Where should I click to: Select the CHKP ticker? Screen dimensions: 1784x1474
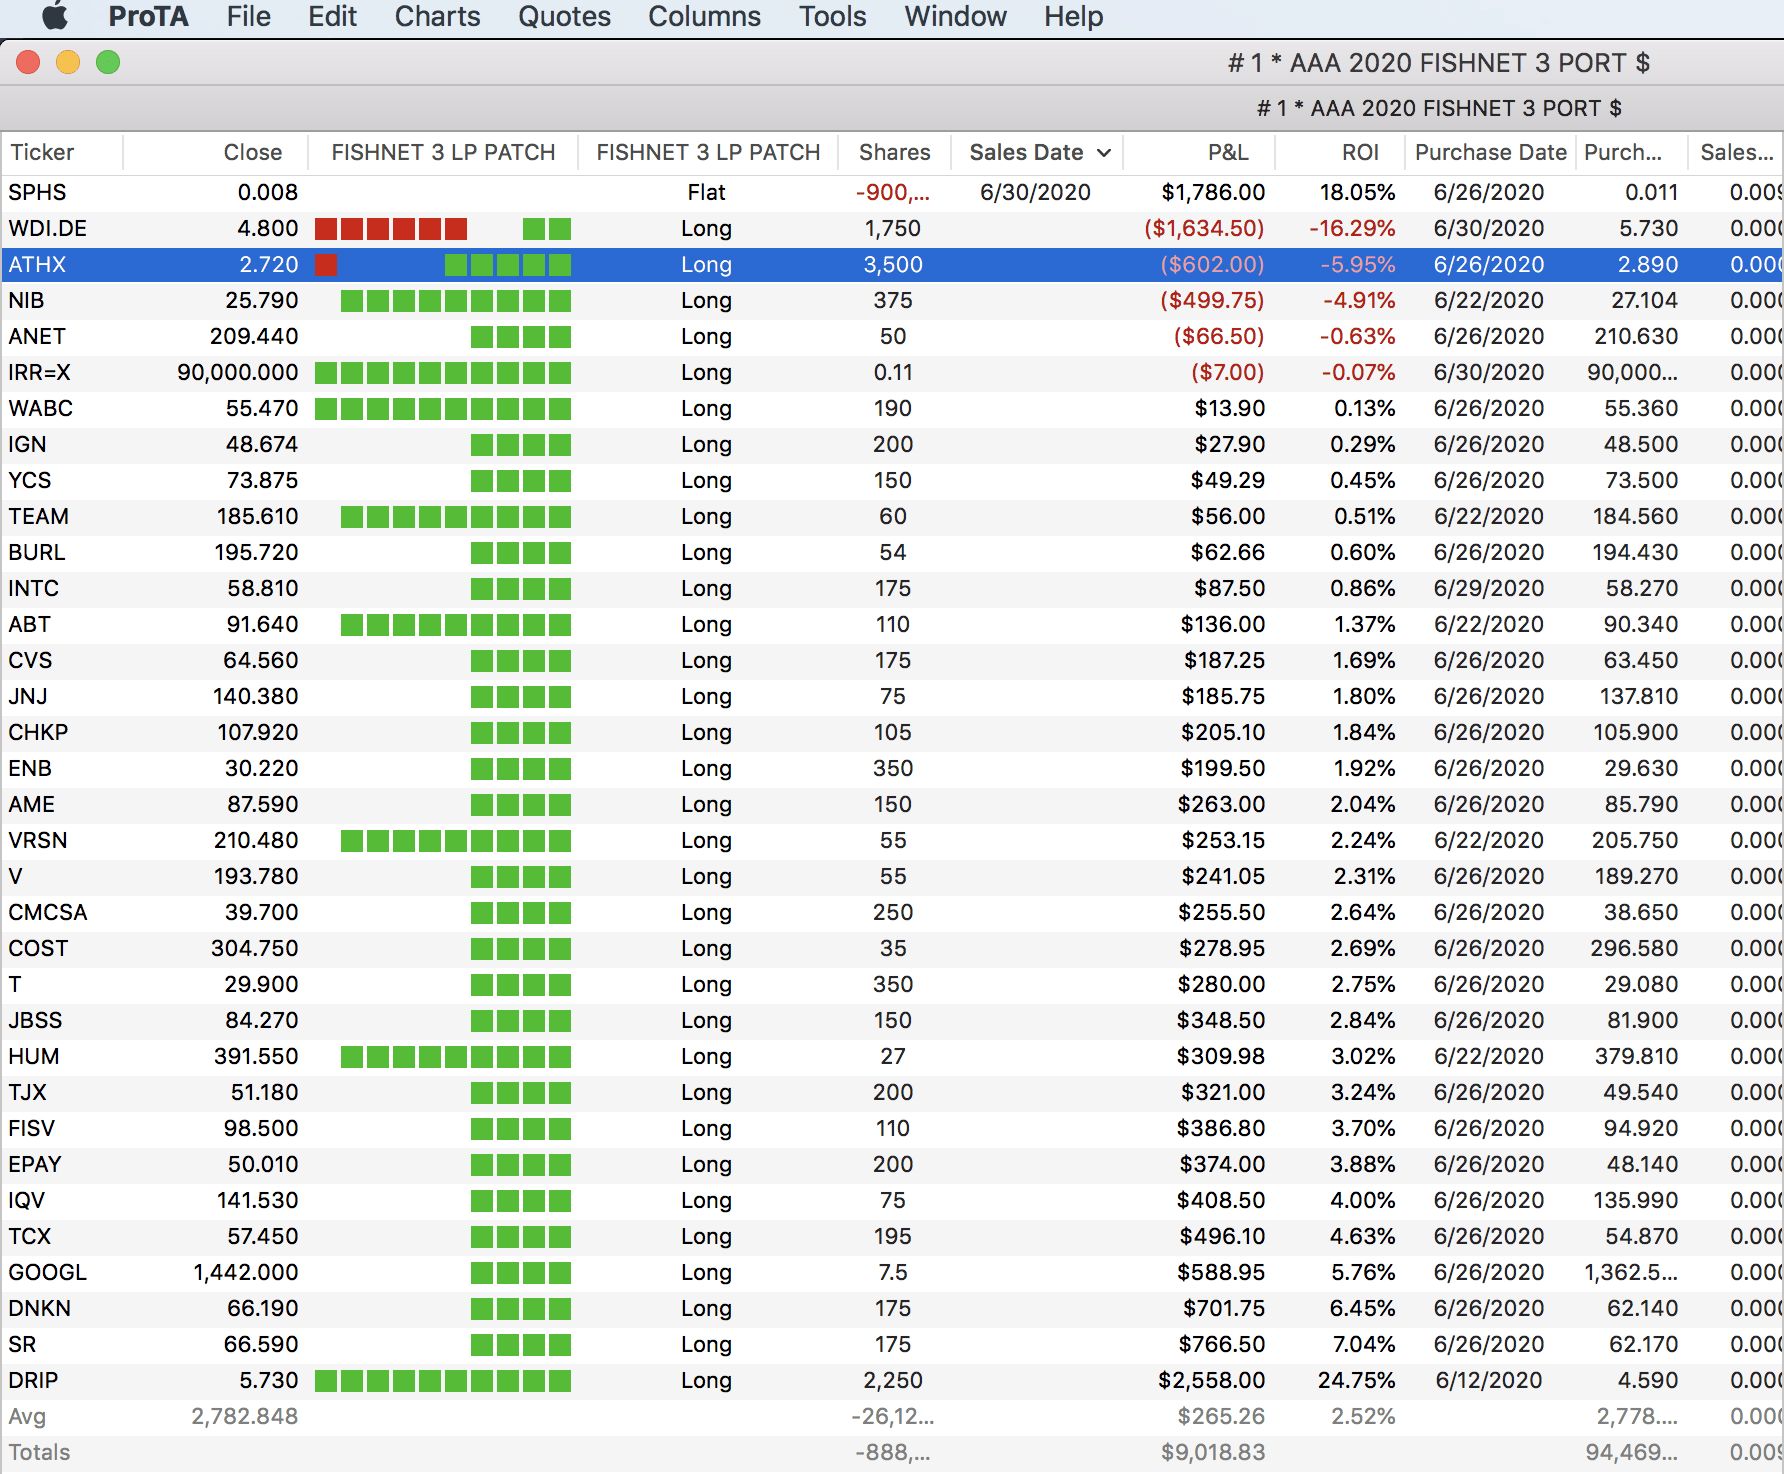click(38, 732)
